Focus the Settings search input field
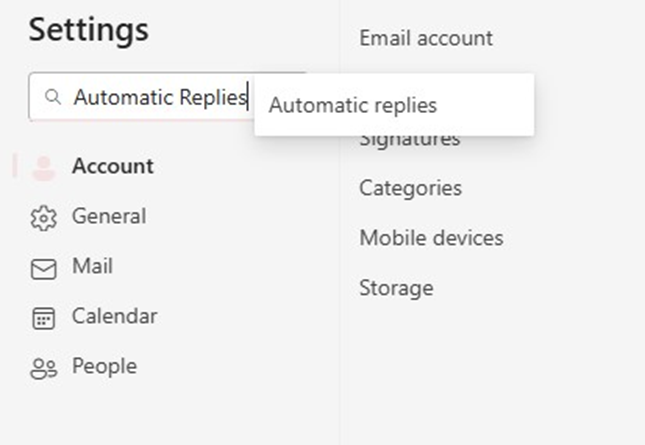 click(142, 97)
